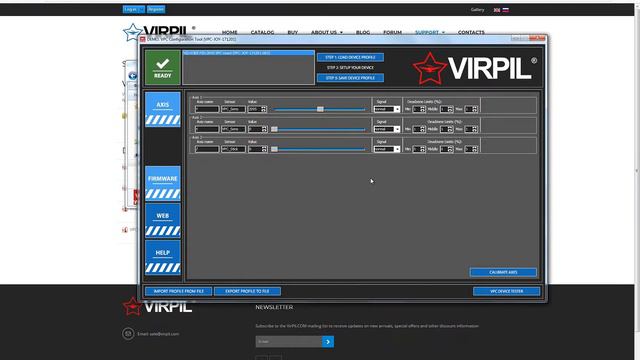Click the third axis row value slider handle
The image size is (640, 360).
(x=274, y=149)
